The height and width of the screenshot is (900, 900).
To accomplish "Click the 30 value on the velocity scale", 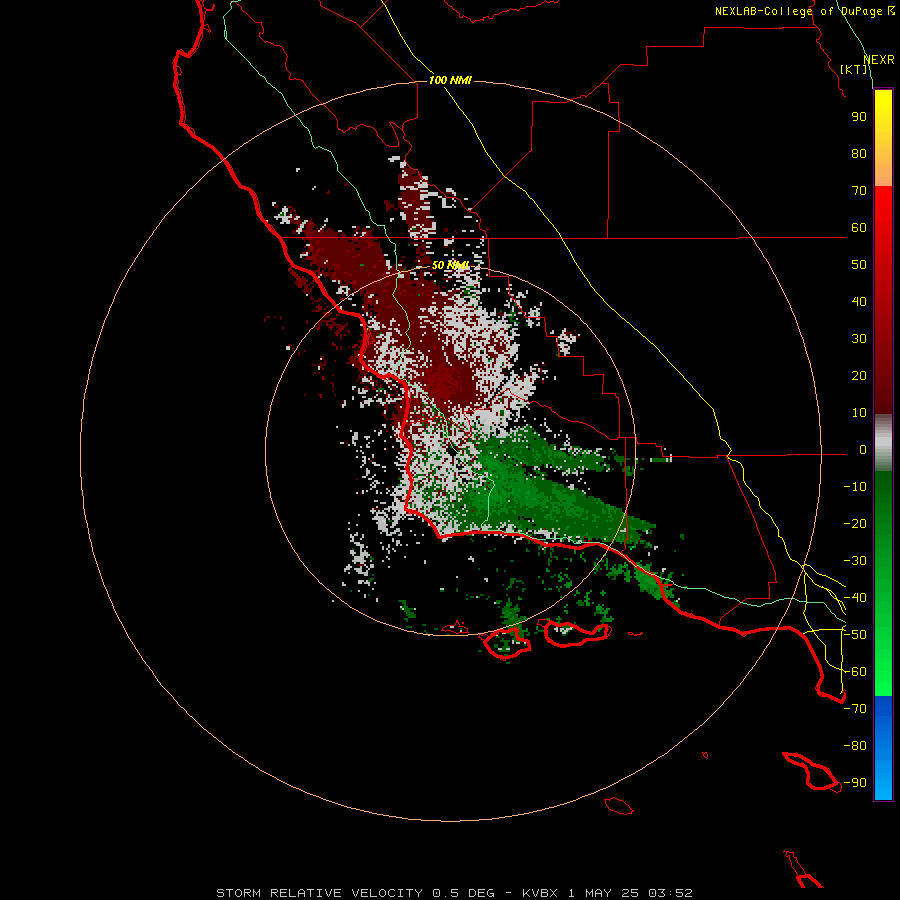I will pyautogui.click(x=859, y=339).
